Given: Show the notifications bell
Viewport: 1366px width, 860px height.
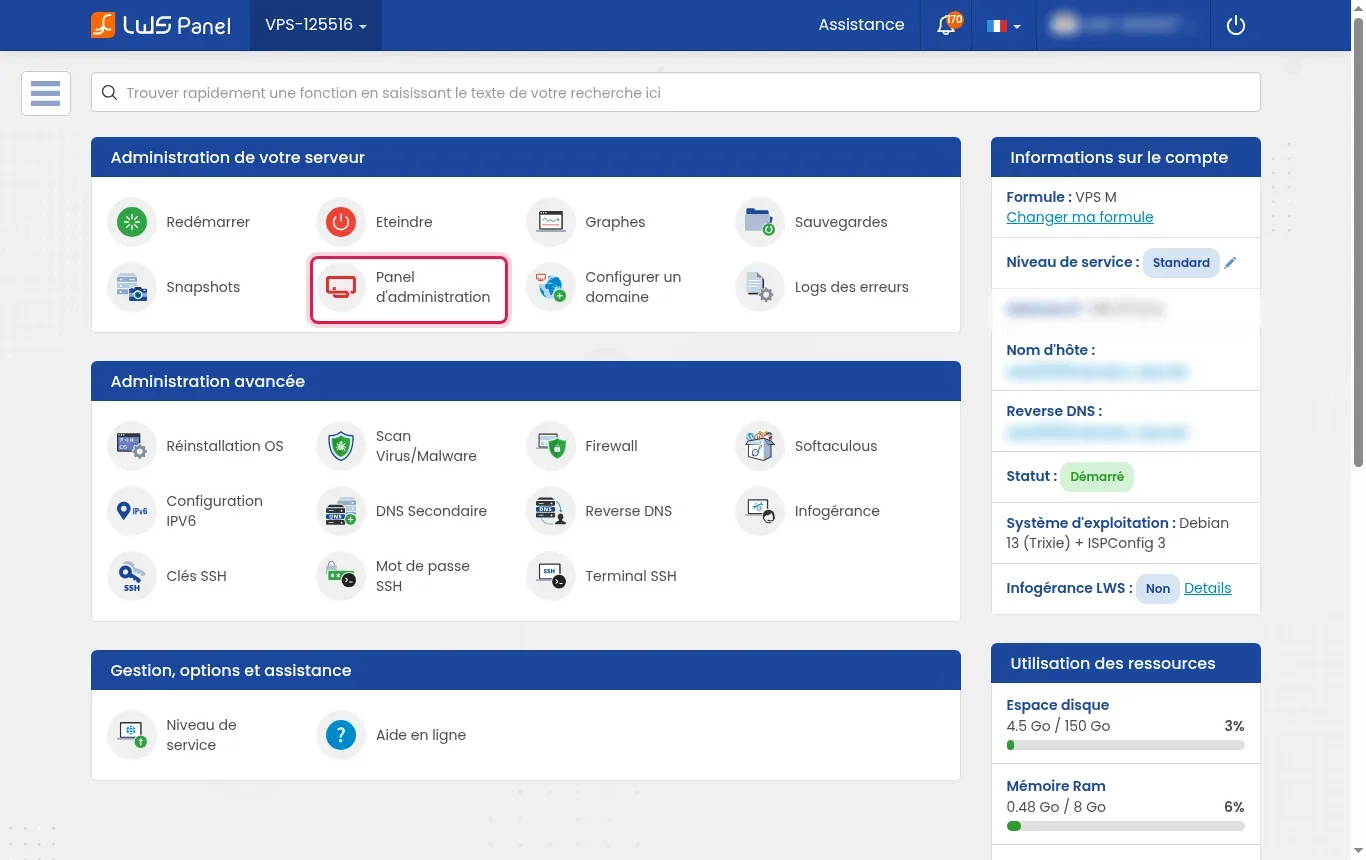Looking at the screenshot, I should (946, 25).
